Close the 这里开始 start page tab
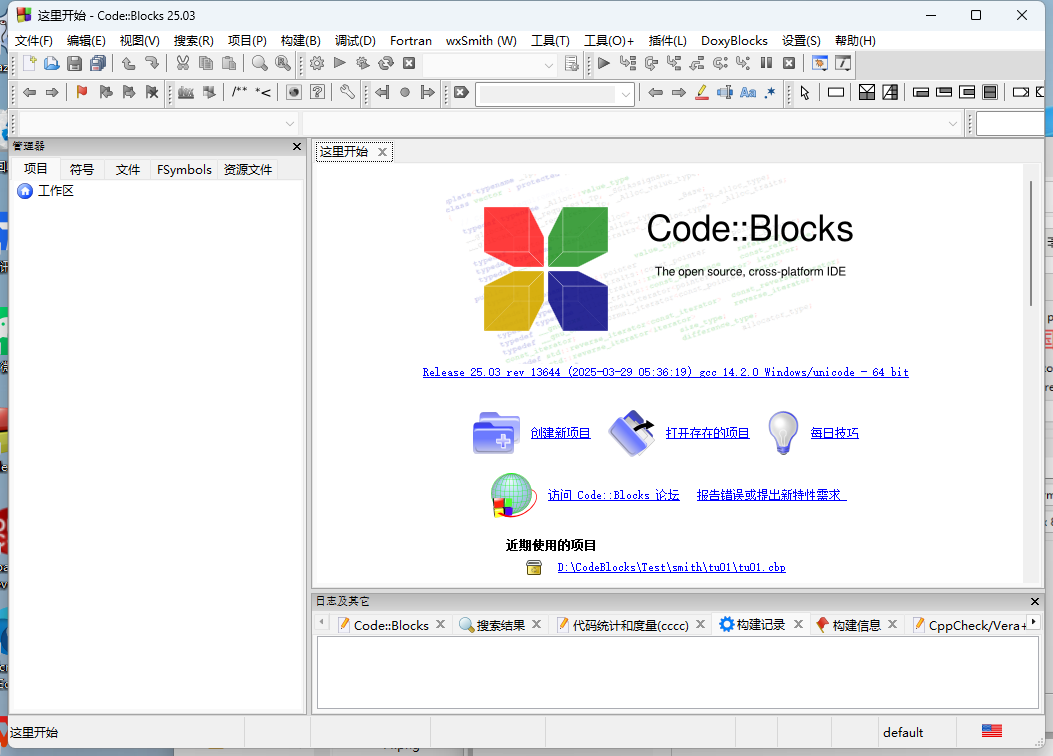This screenshot has height=756, width=1053. pos(382,152)
